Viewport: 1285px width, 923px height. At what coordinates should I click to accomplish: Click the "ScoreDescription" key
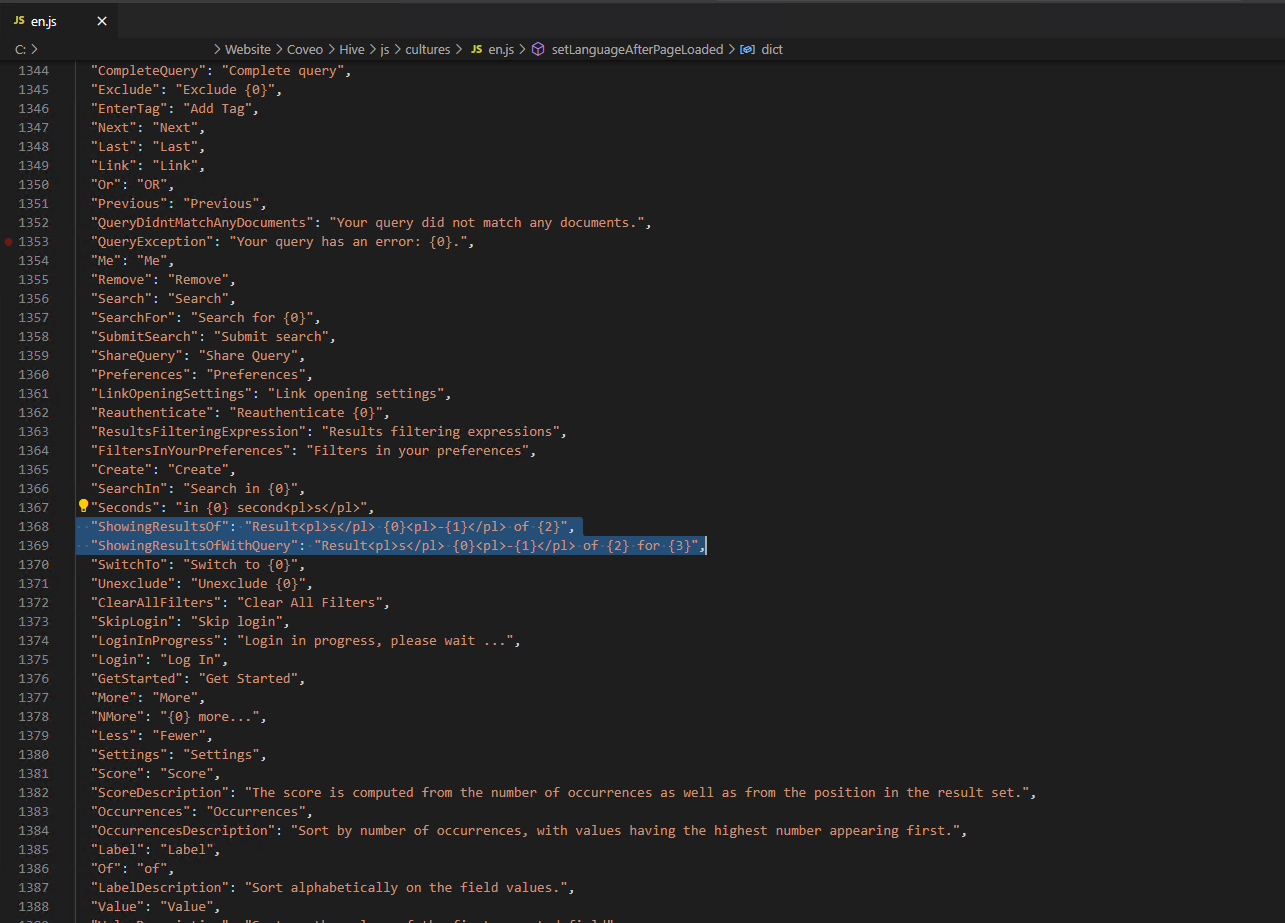[161, 793]
